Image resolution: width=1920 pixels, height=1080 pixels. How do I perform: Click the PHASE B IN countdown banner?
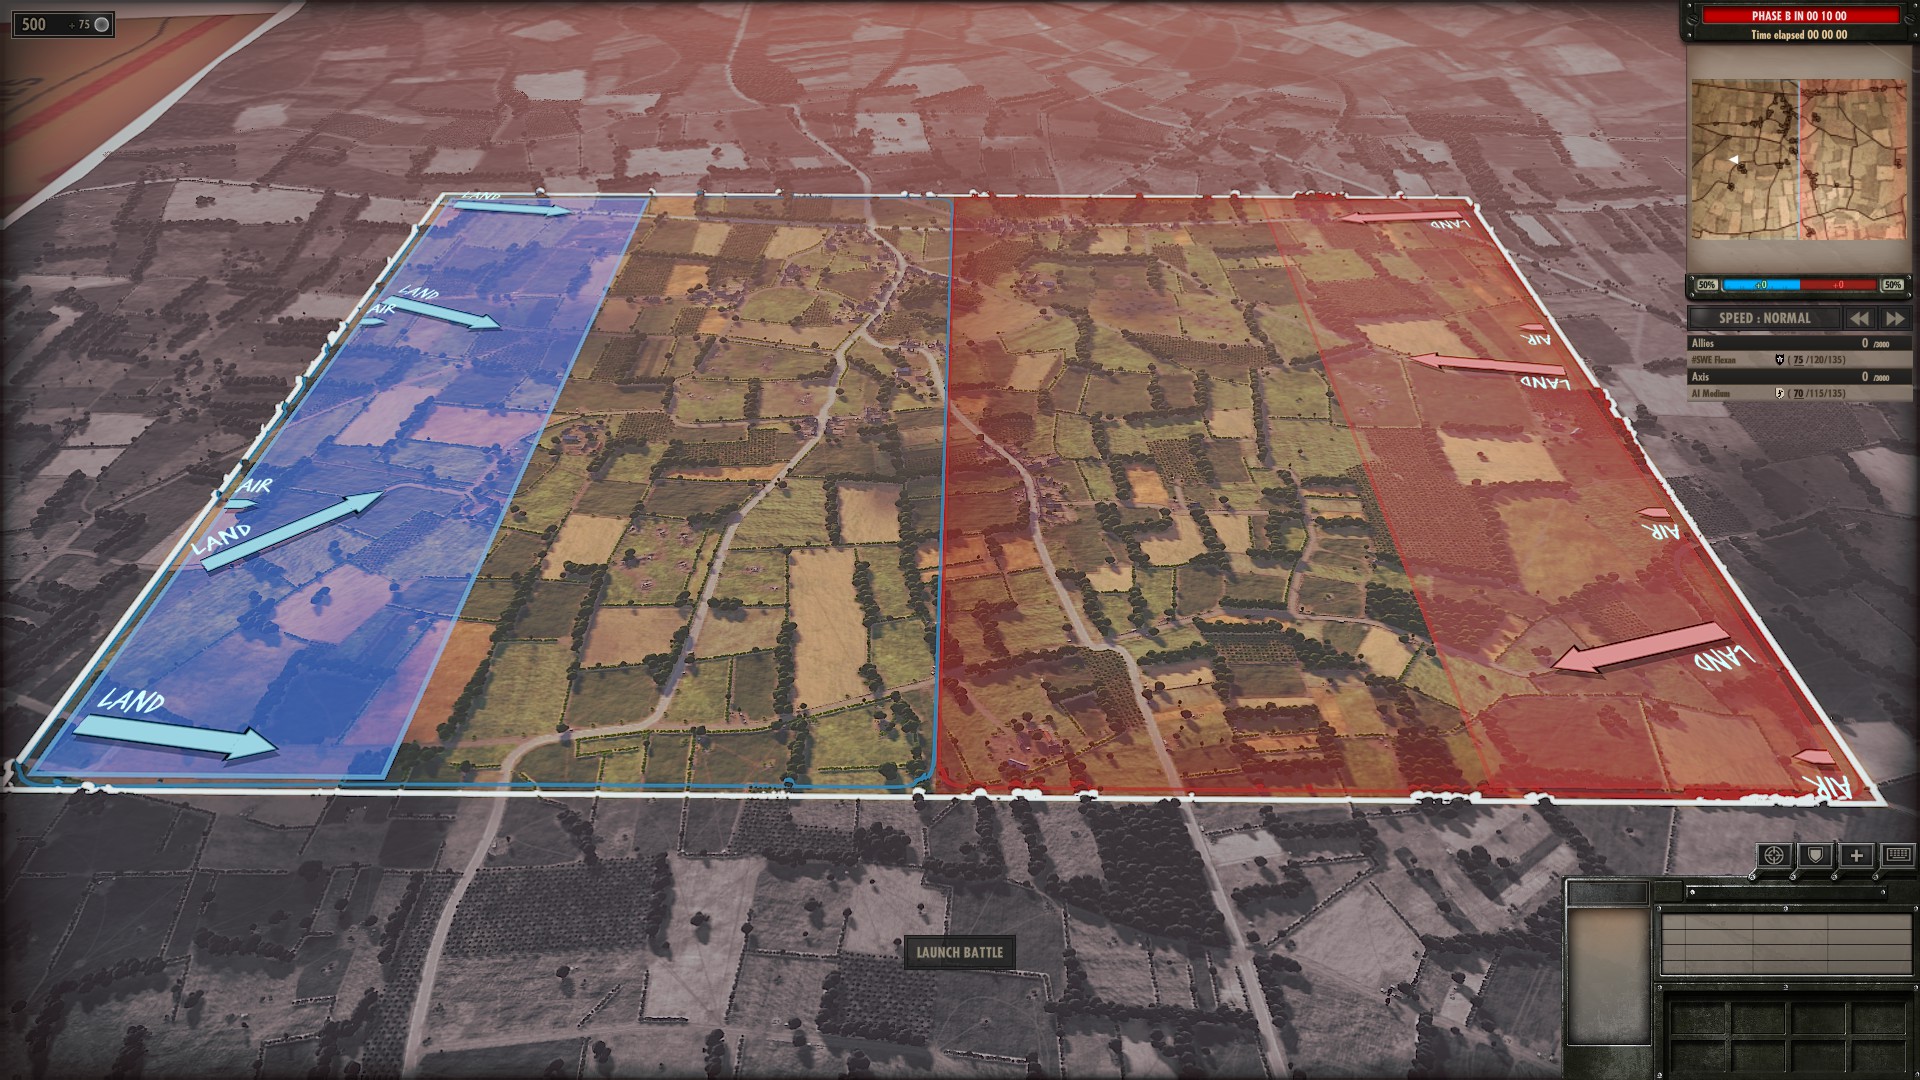[x=1799, y=16]
